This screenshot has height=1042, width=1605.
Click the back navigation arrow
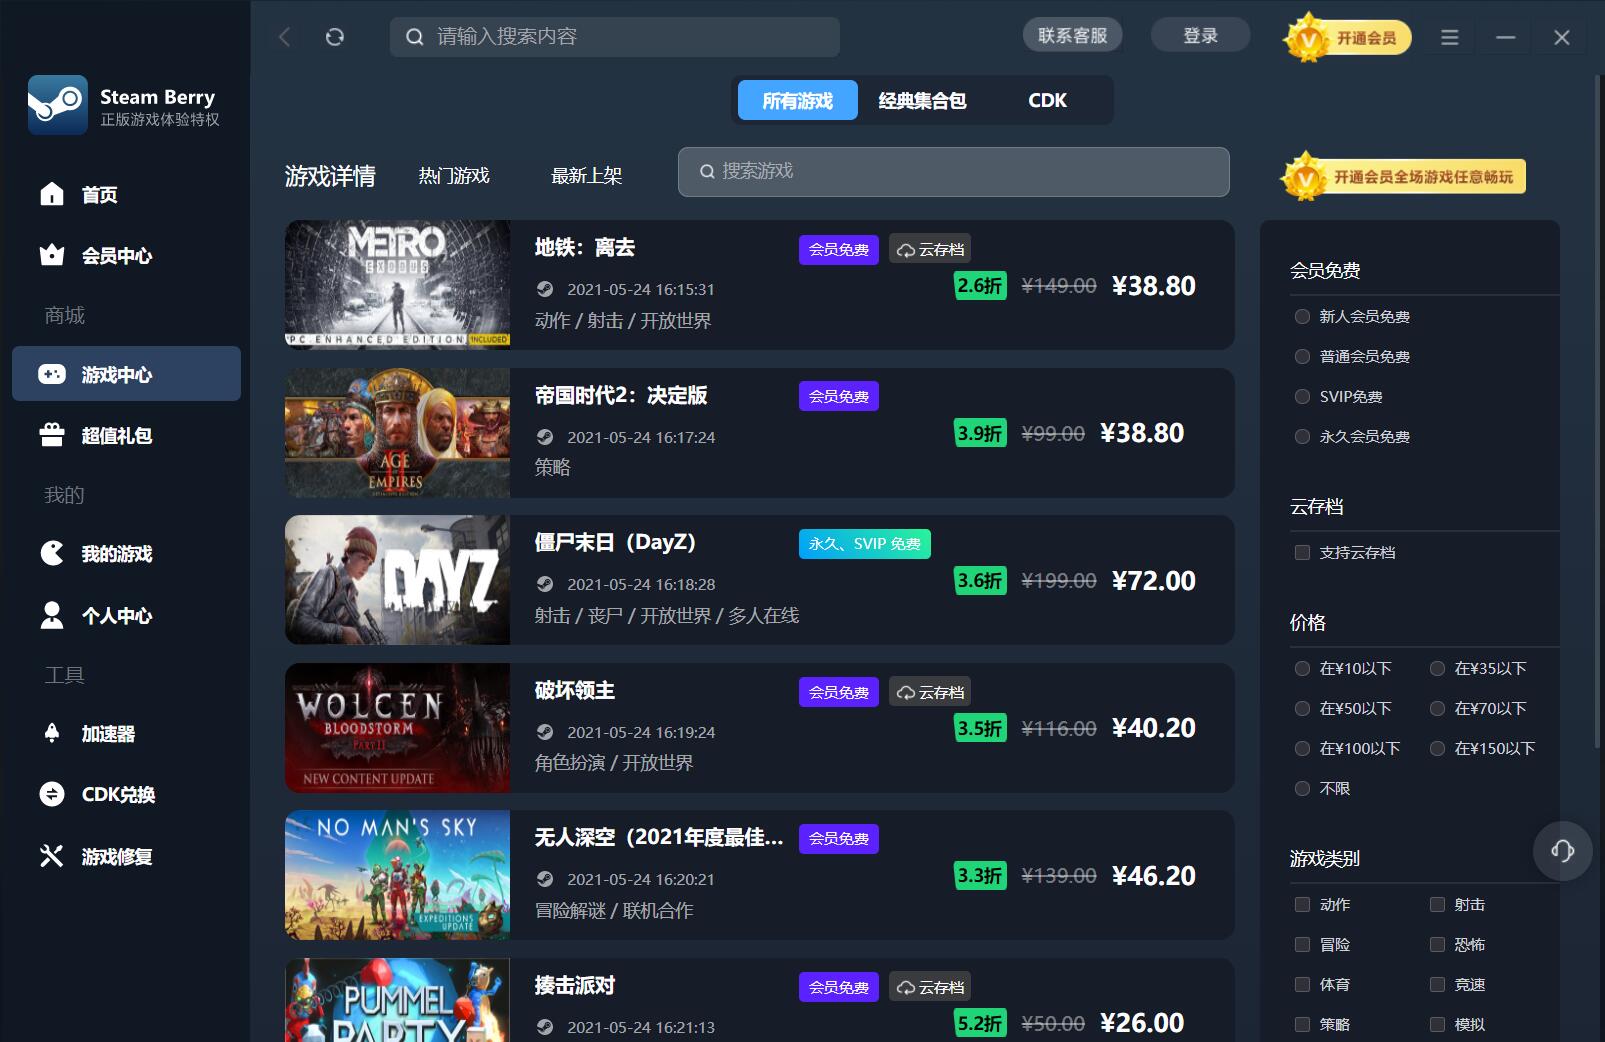click(285, 37)
